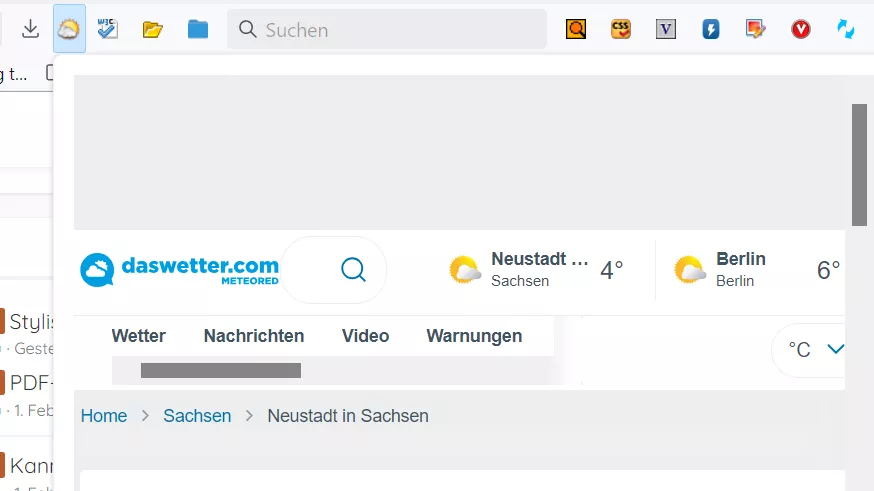This screenshot has width=874, height=491.
Task: Click in the Suchen search field
Action: click(x=387, y=29)
